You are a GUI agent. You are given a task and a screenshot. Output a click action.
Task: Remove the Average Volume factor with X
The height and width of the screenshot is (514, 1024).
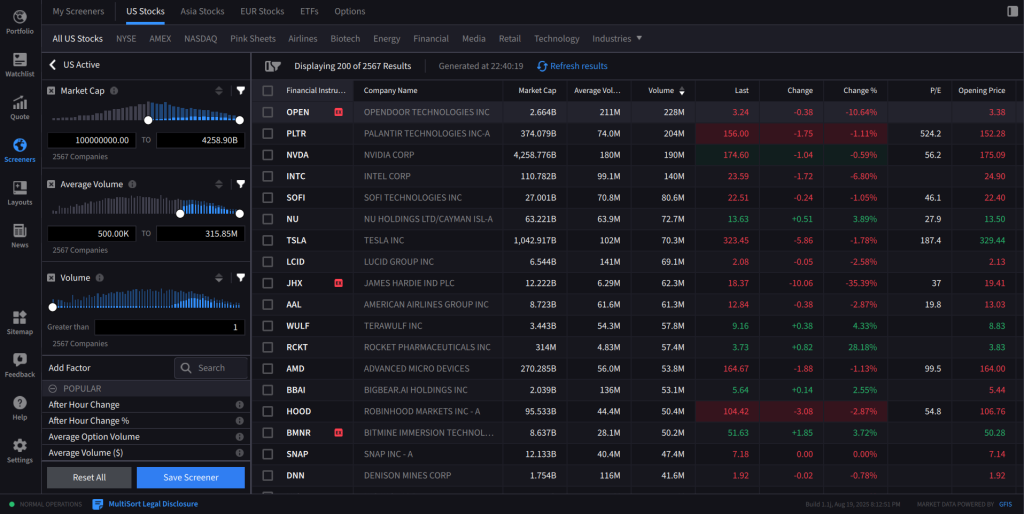pyautogui.click(x=52, y=184)
